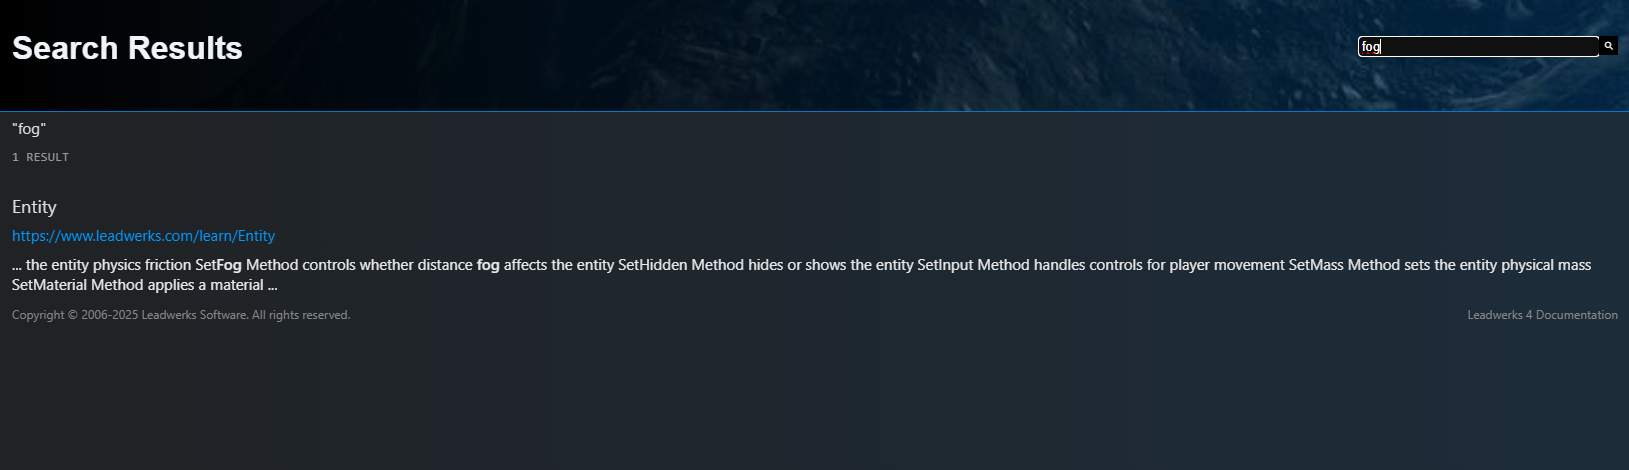Click "Leadwerks Software" in the copyright line

coord(194,315)
